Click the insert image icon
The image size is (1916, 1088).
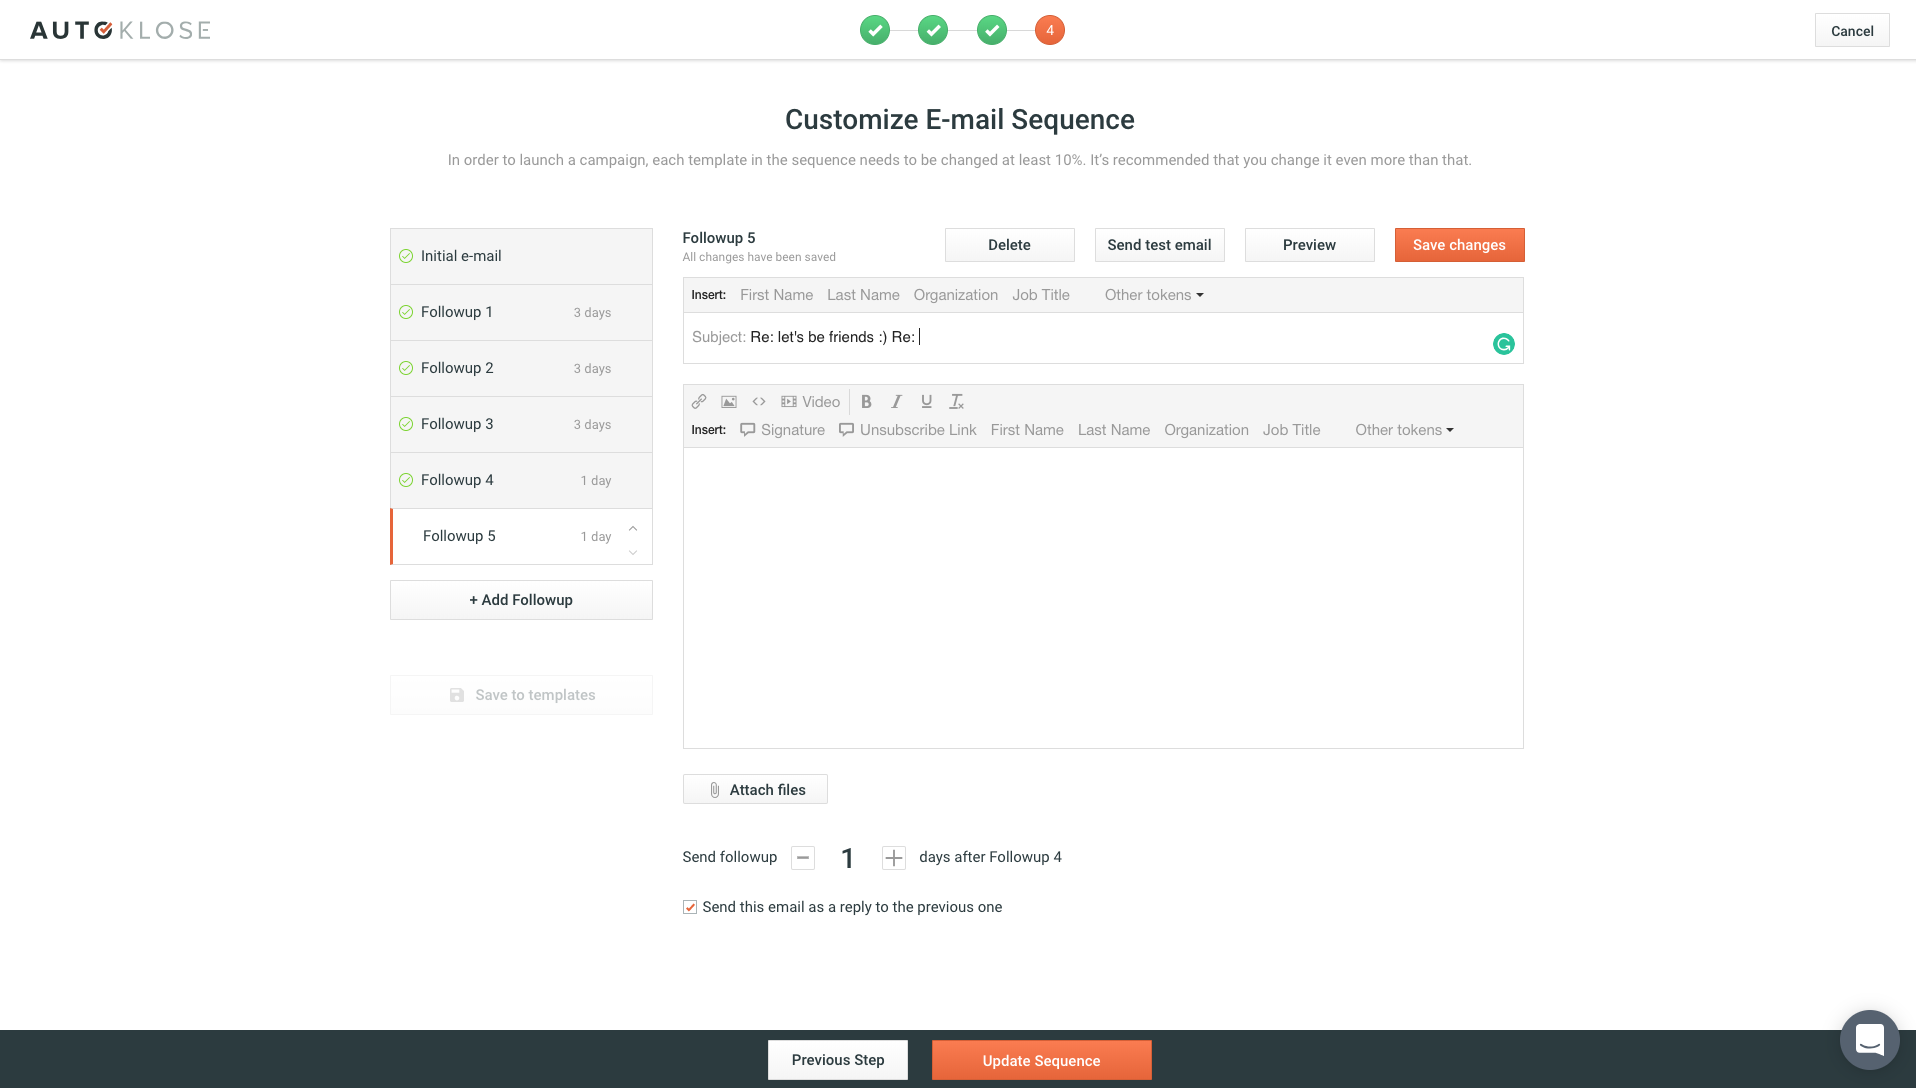(x=729, y=402)
